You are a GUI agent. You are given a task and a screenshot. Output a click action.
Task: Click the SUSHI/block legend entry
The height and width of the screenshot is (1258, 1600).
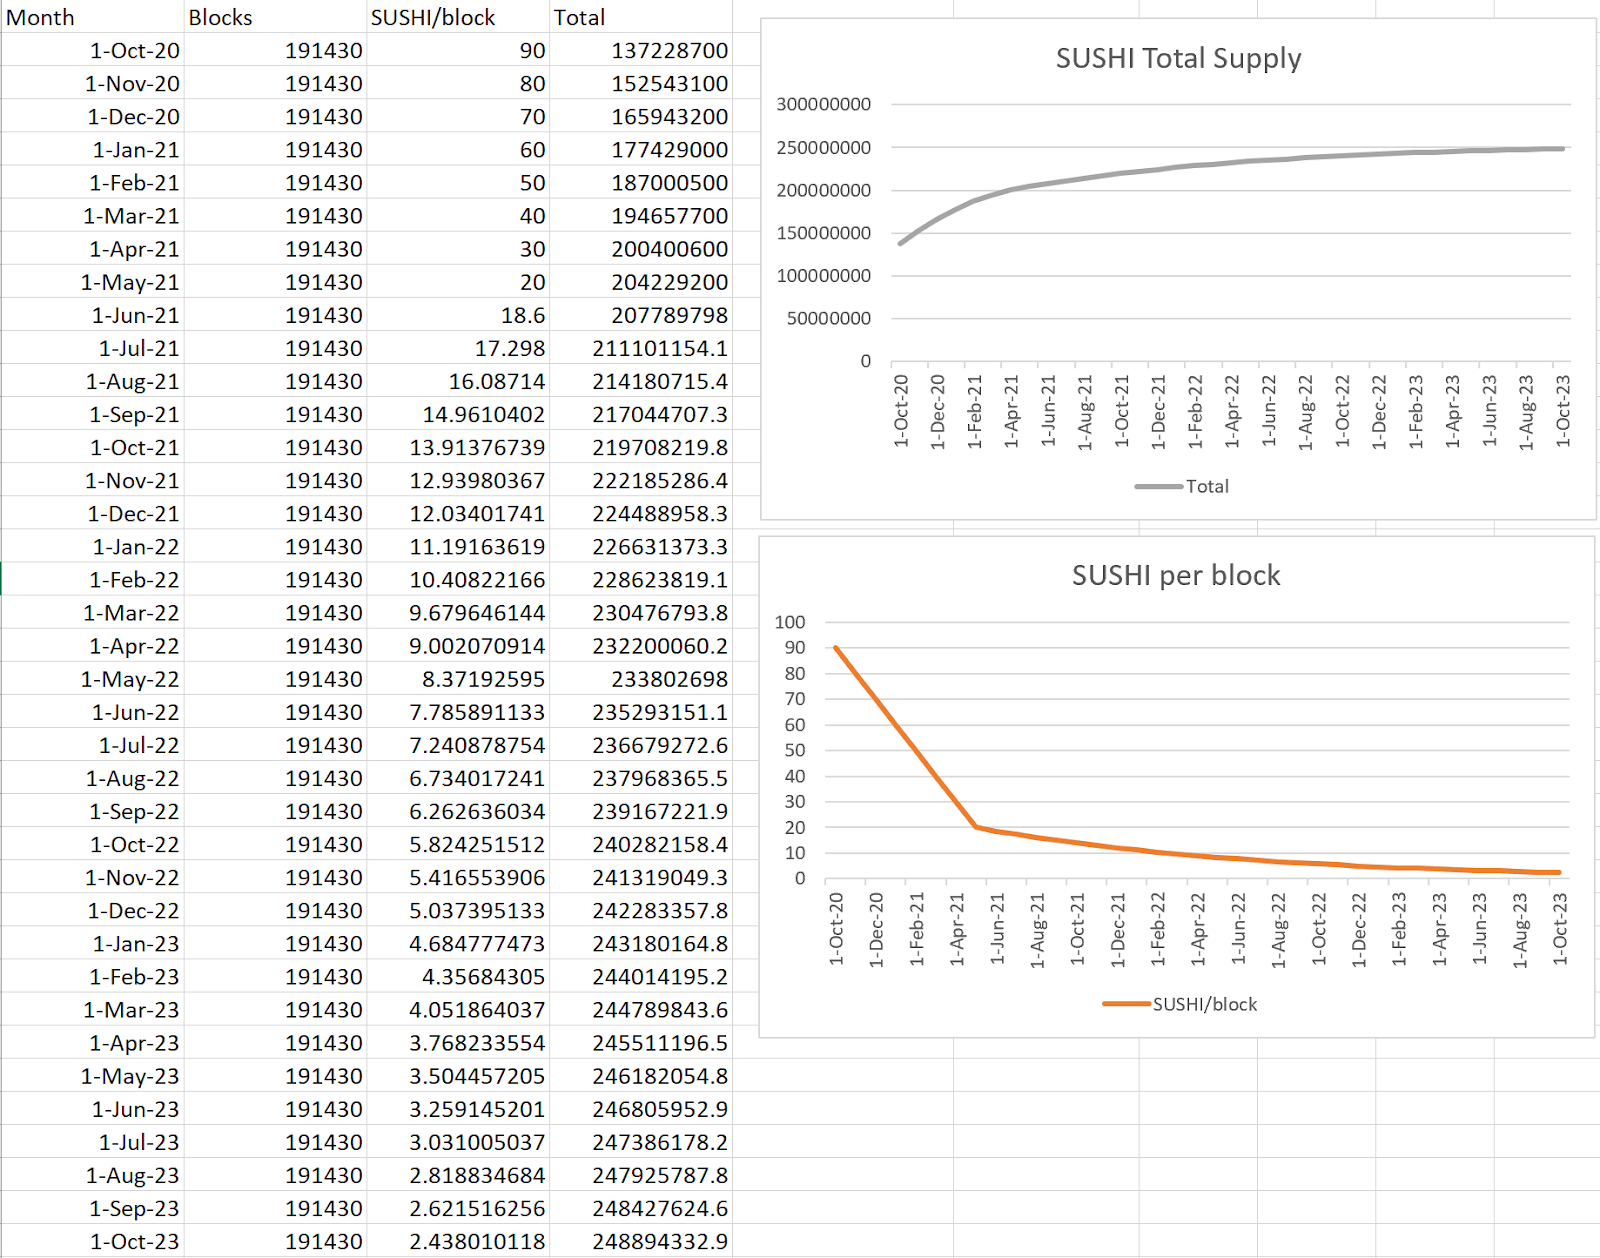coord(1180,1004)
